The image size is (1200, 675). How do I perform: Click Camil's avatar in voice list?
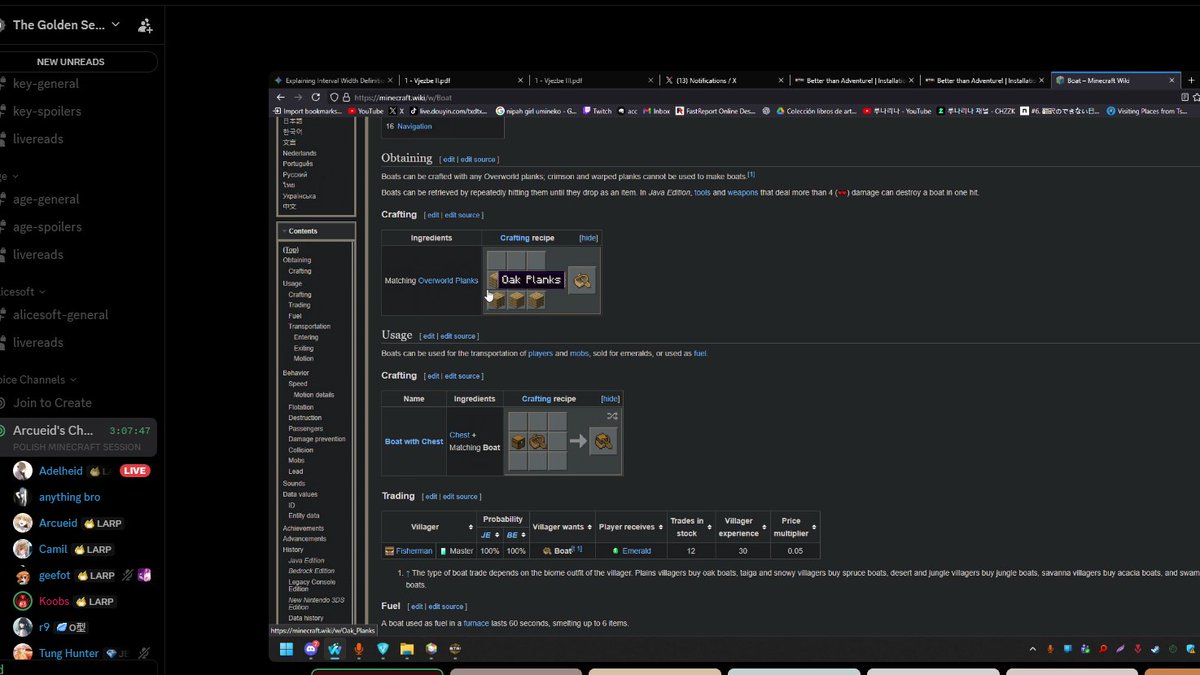pos(22,549)
